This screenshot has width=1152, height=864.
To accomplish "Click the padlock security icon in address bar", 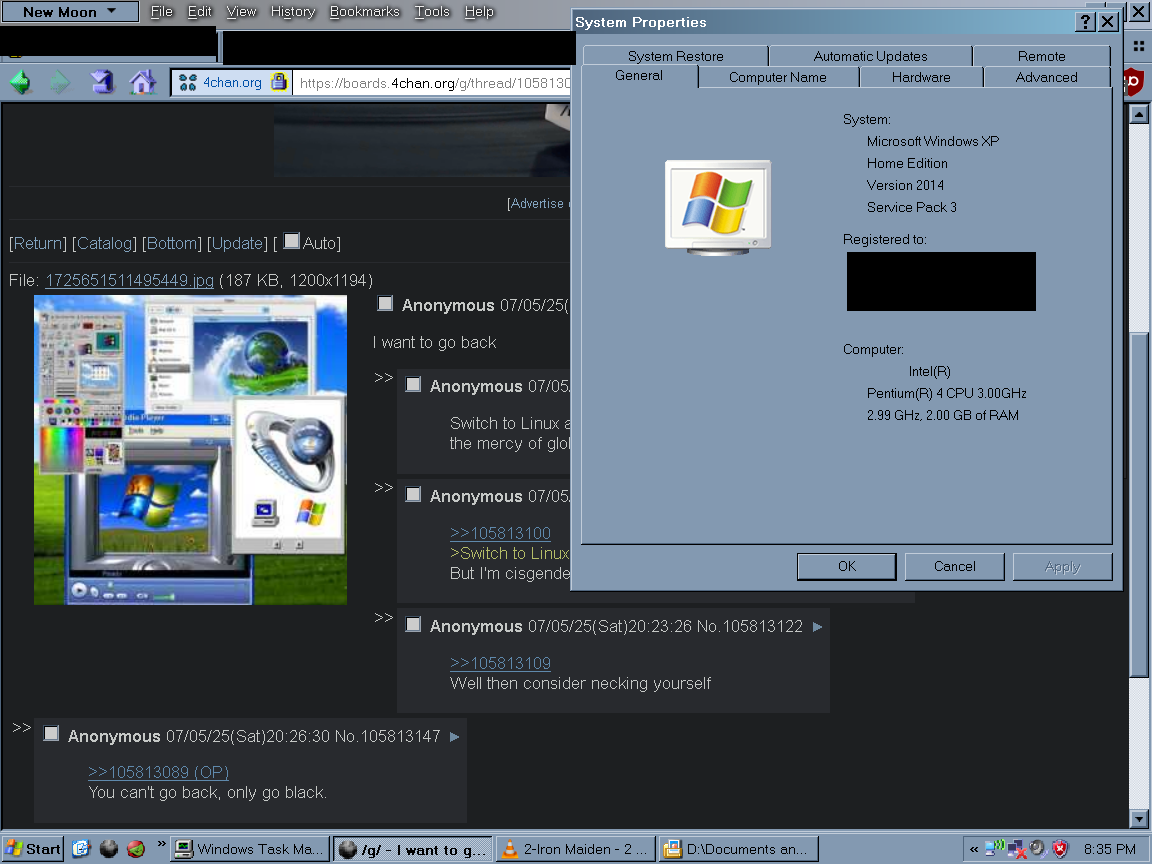I will click(278, 82).
